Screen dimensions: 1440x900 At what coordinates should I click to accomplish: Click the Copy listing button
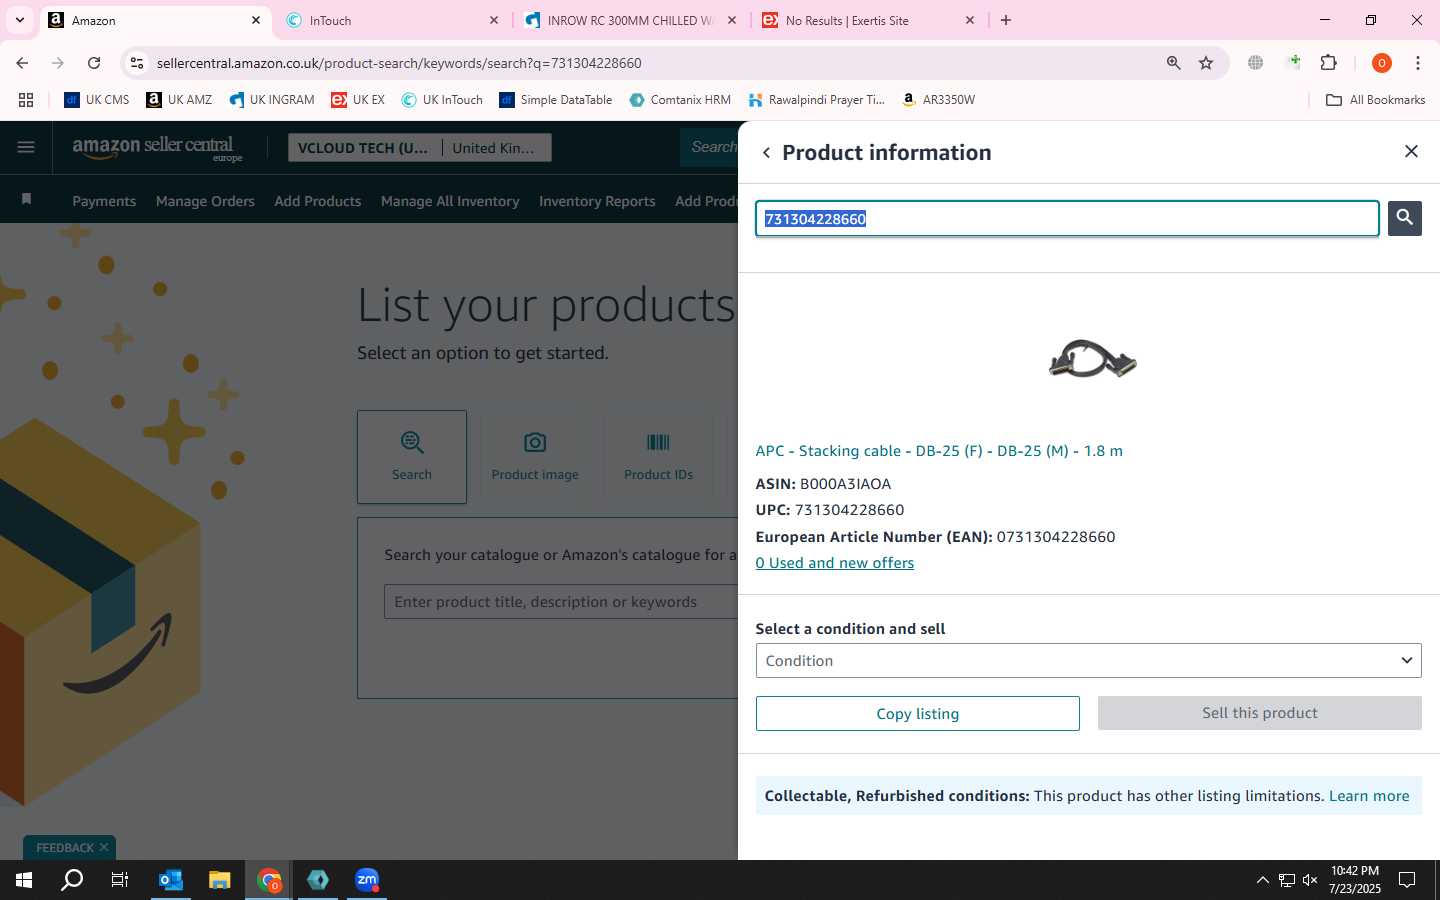click(917, 714)
